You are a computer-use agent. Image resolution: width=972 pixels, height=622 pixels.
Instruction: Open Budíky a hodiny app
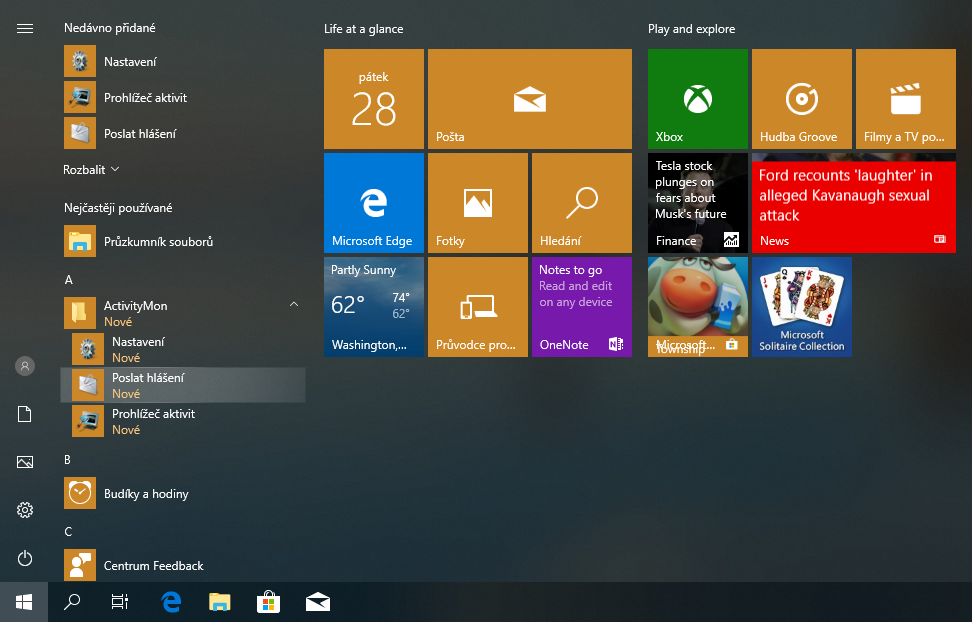(x=183, y=494)
